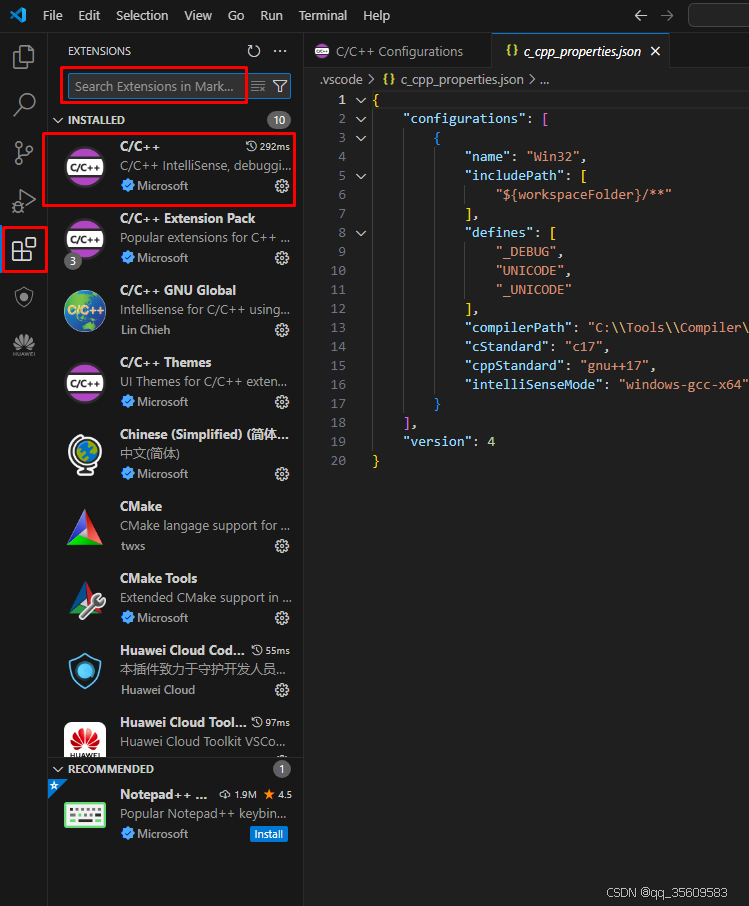749x906 pixels.
Task: Open manage gear for CMake Tools
Action: coord(281,618)
